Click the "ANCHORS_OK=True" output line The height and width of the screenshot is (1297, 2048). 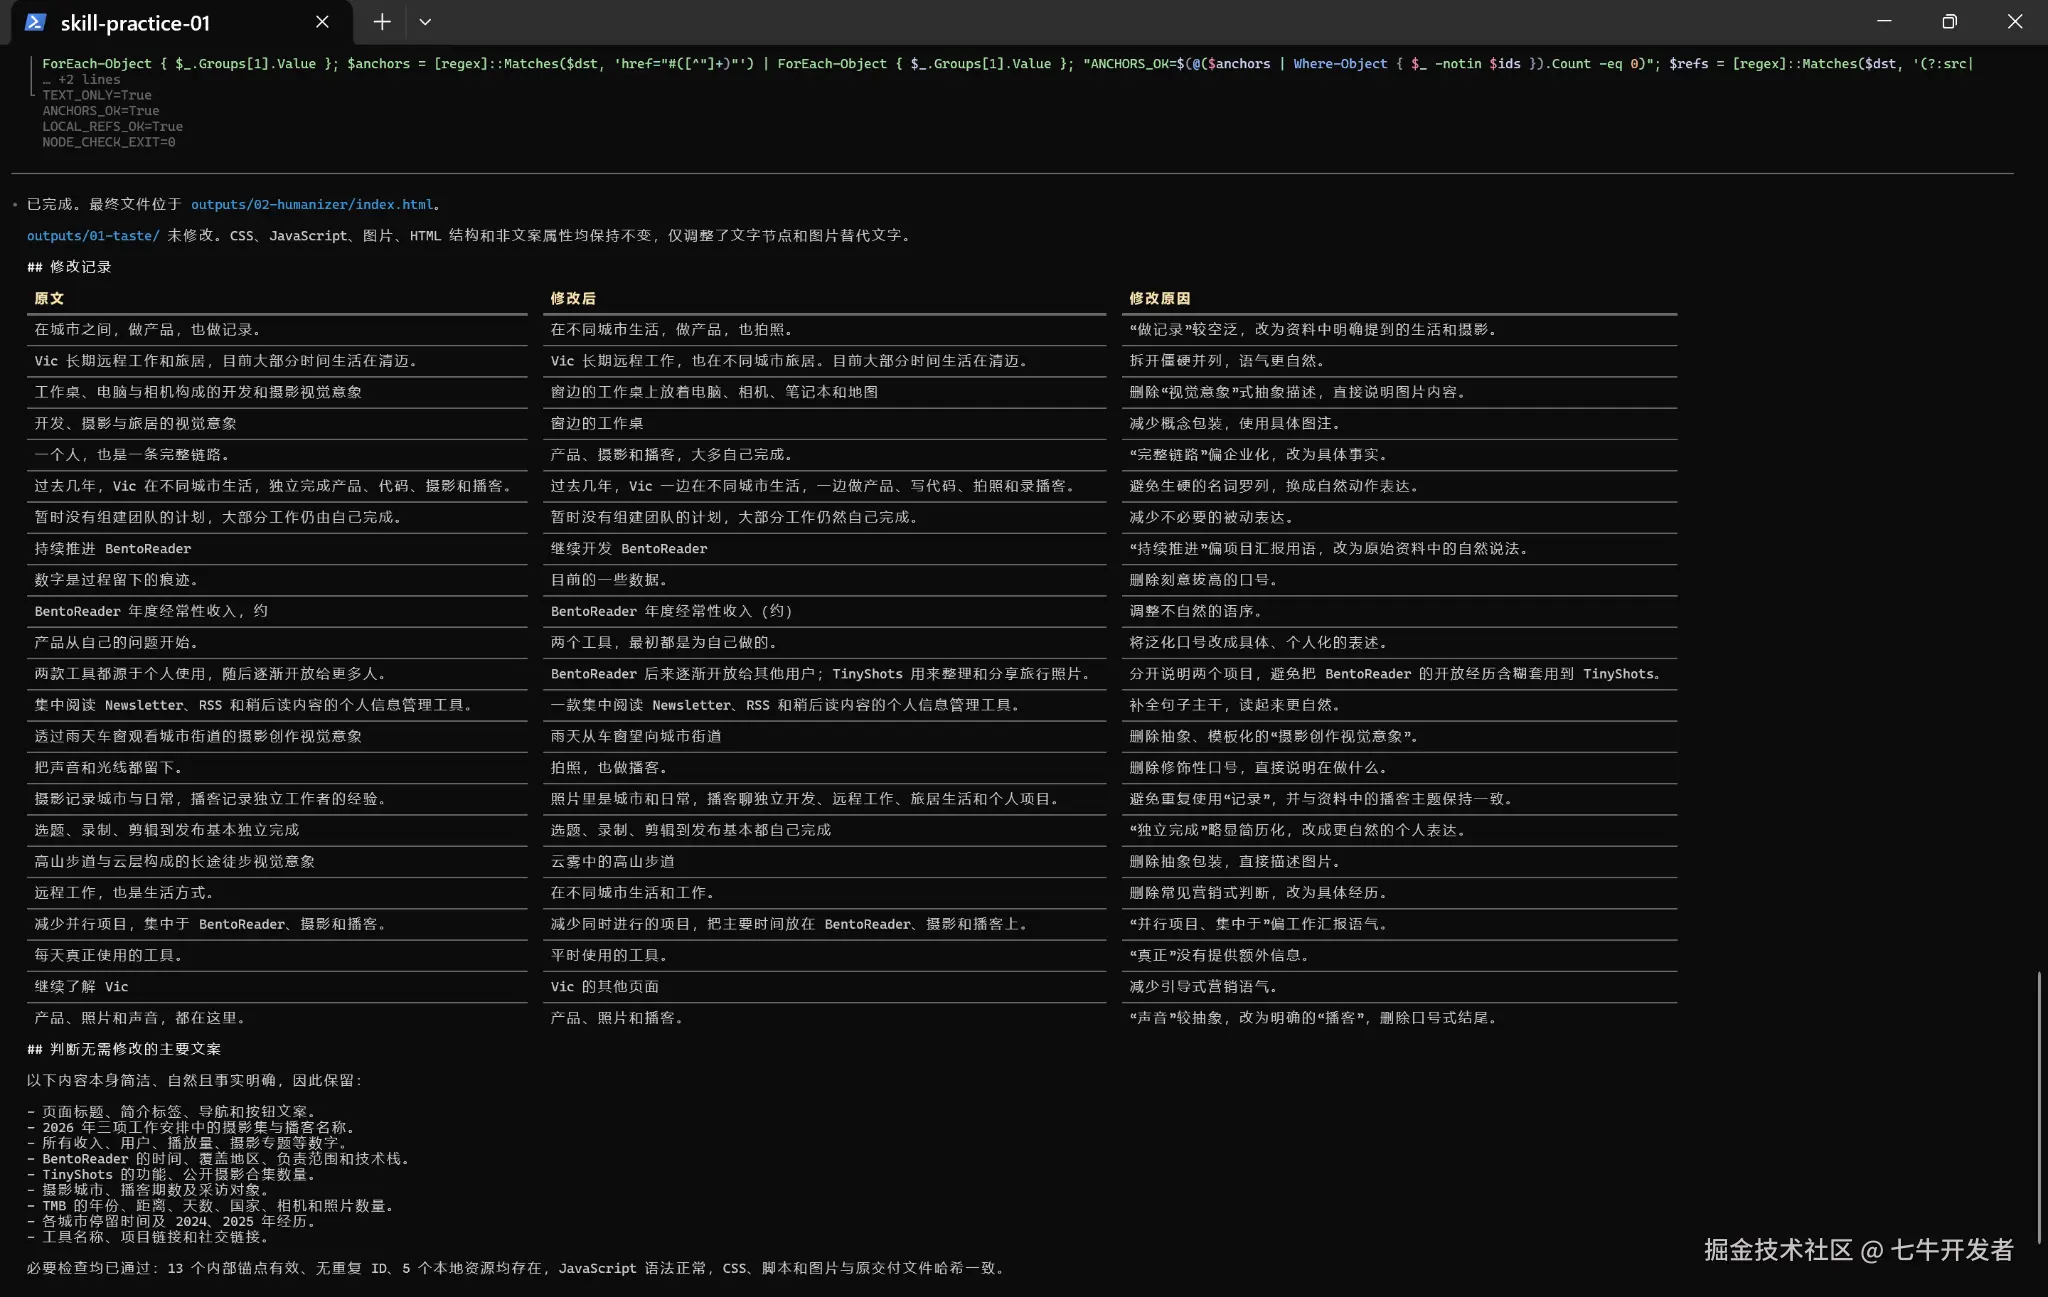coord(101,111)
